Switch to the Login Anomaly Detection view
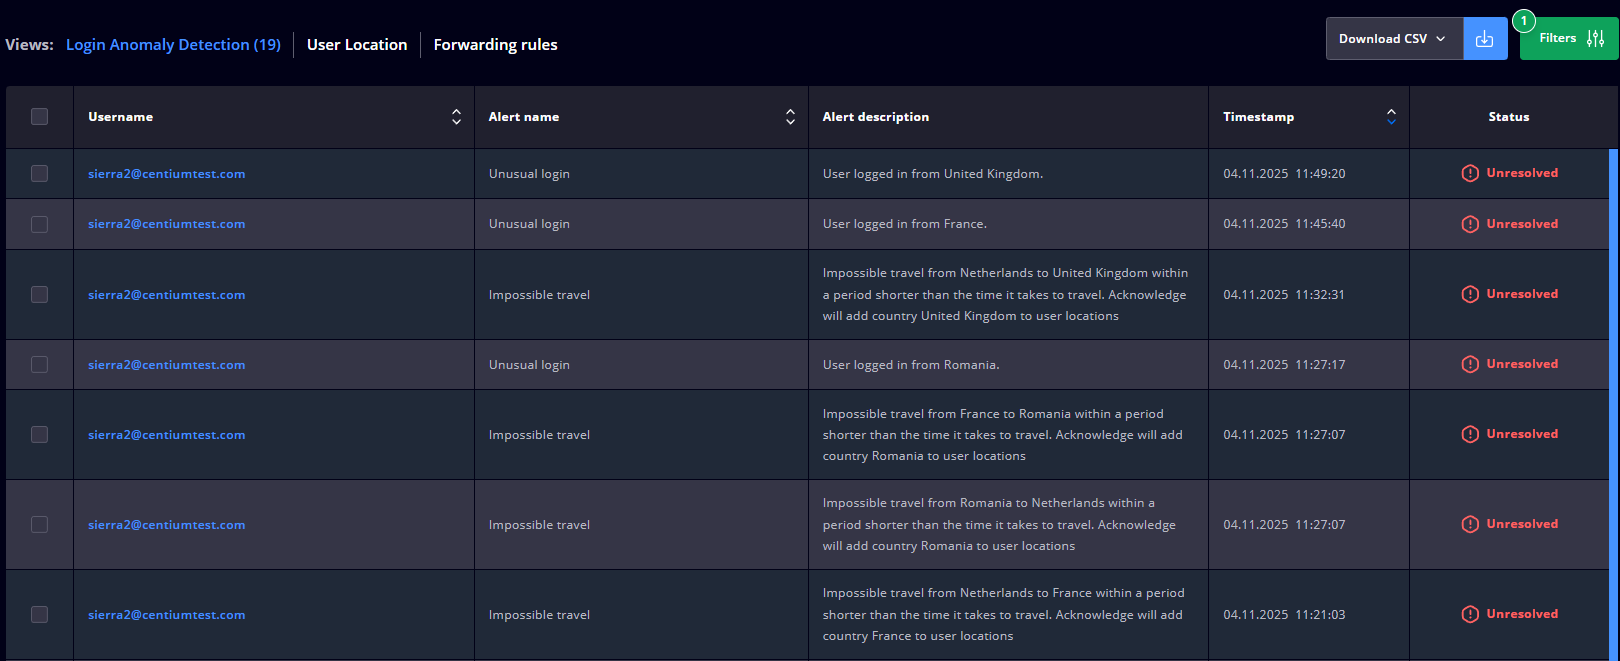Viewport: 1620px width, 661px height. (173, 45)
